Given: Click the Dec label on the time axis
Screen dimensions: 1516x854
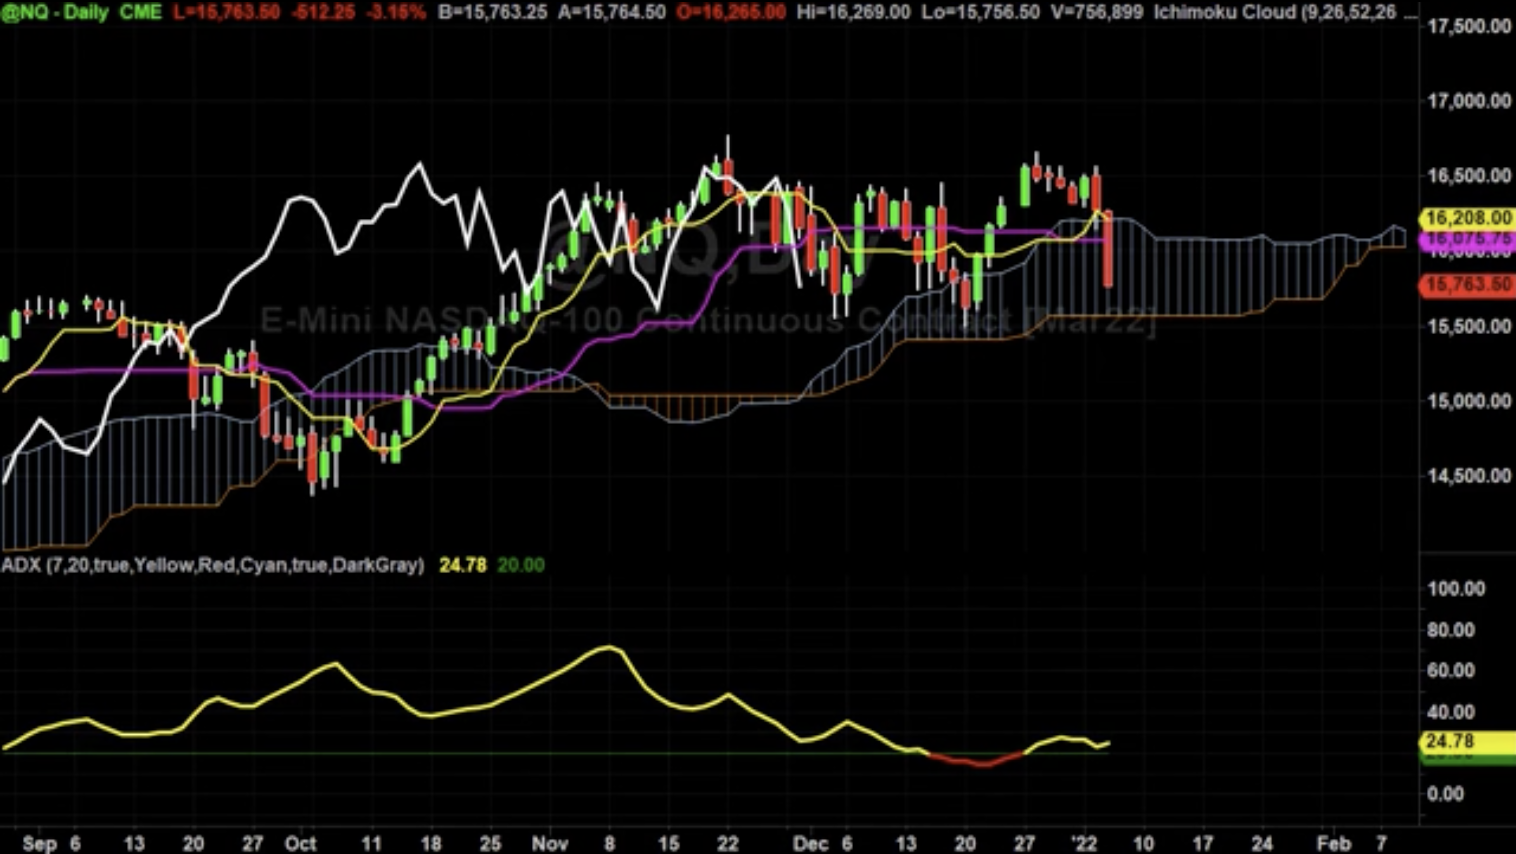Looking at the screenshot, I should 811,843.
